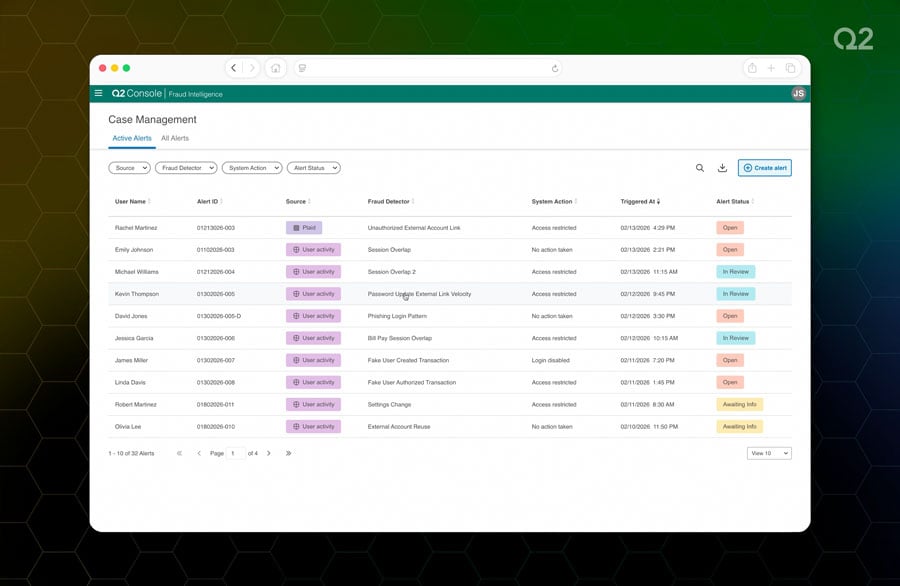900x586 pixels.
Task: Click the browser back arrow
Action: 234,68
